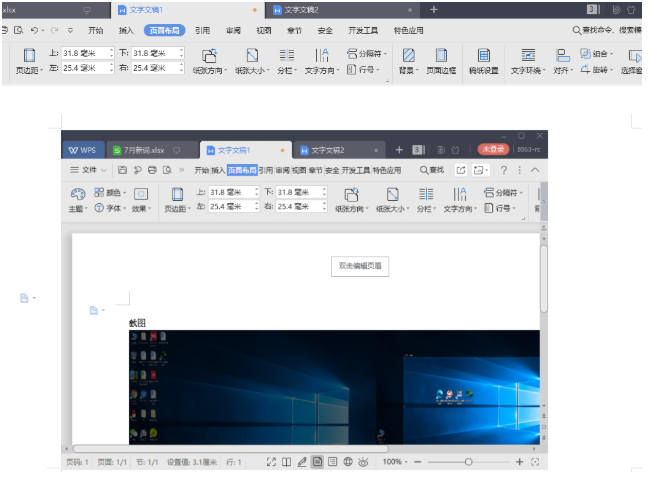The image size is (649, 485).
Task: Click the horizontal scrollbar under the document
Action: 300,449
